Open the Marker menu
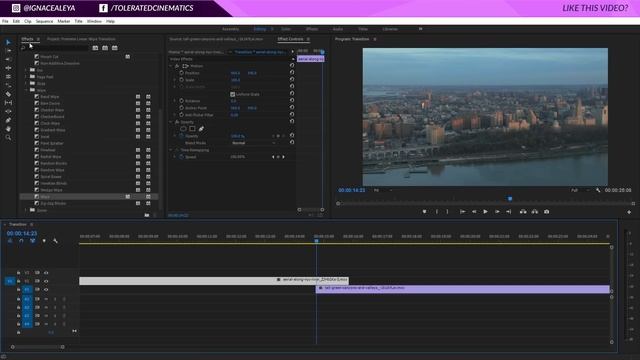Viewport: 640px width, 360px height. 64,21
